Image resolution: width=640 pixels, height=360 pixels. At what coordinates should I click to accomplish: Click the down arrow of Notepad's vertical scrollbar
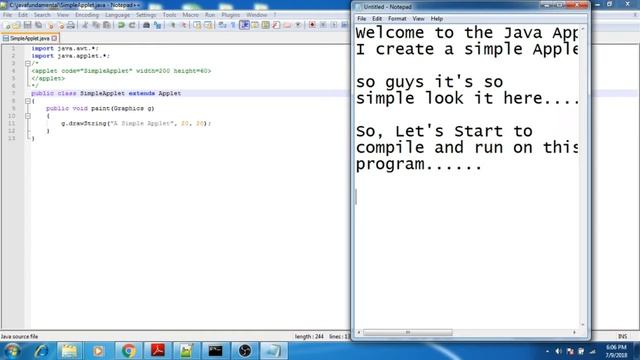582,325
